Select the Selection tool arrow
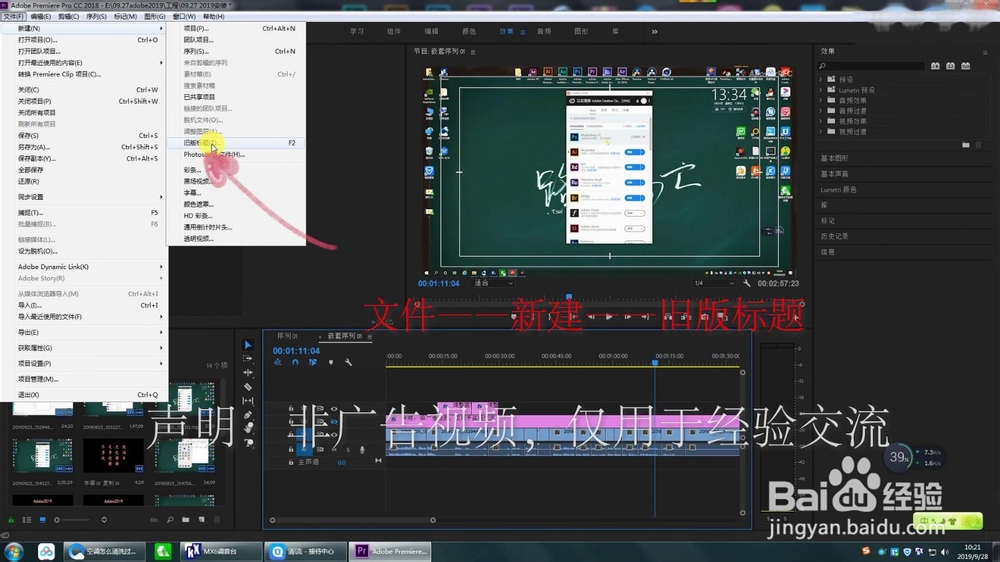Screen dimensions: 1000x562 (x=248, y=345)
